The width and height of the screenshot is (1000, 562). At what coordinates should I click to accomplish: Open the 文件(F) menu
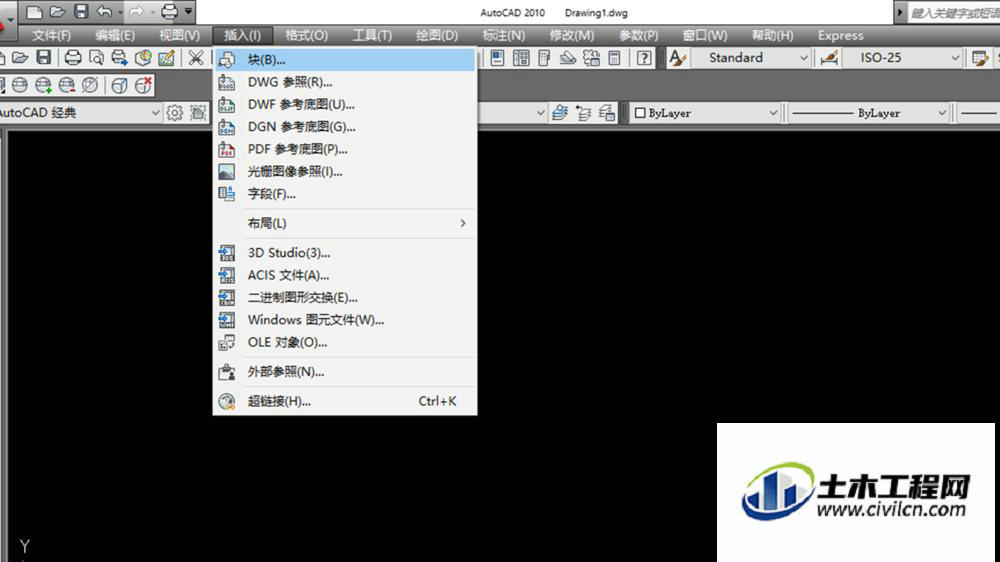point(52,36)
